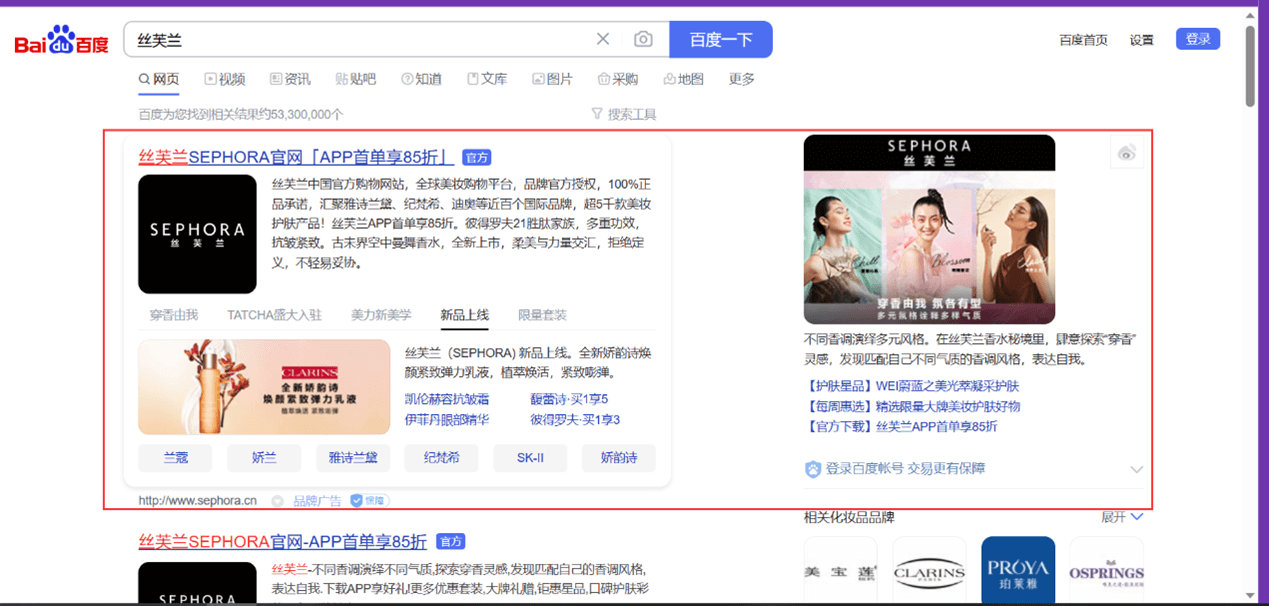Viewport: 1269px width, 606px height.
Task: Toggle the eye icon beside the Sephora banner
Action: (1127, 153)
